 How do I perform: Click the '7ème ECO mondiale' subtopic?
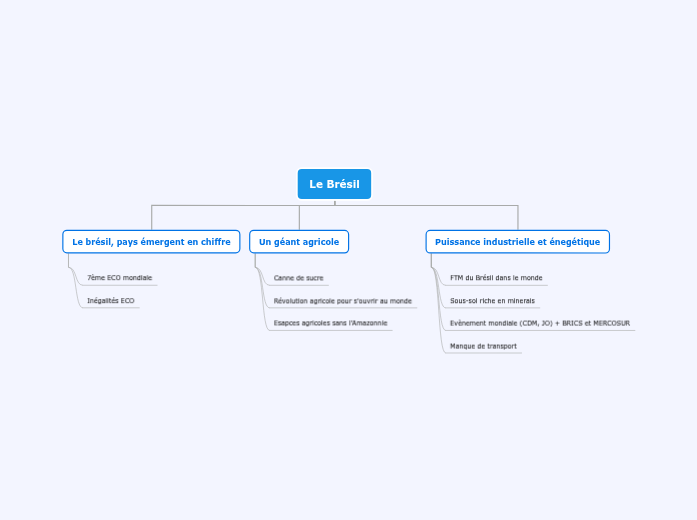pos(120,277)
